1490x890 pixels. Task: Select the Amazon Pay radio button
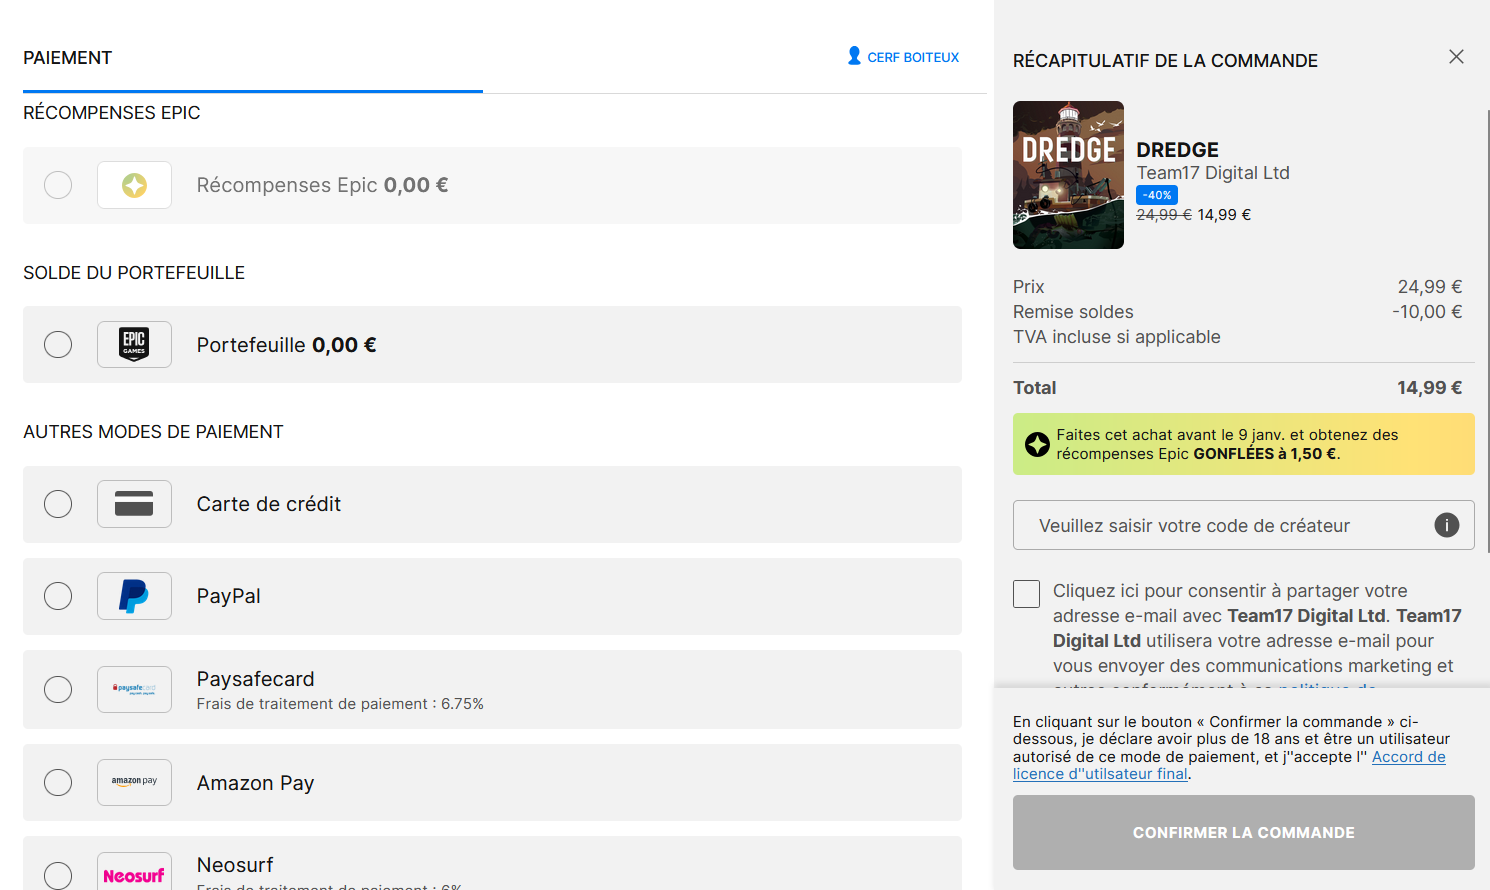click(x=58, y=782)
